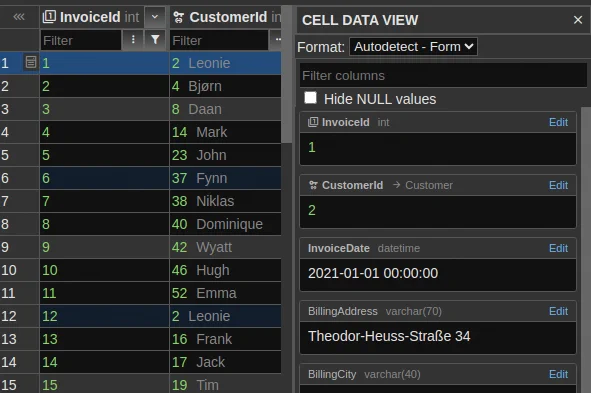
Task: Click the Cell Data View vertical scrollbar
Action: 586,249
